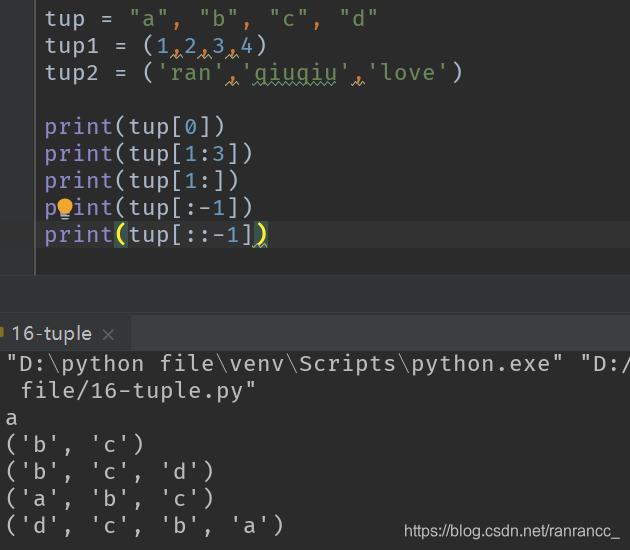Screen dimensions: 630x550
Task: Click console output ('d', 'c', 'b', 'a')
Action: coord(145,526)
